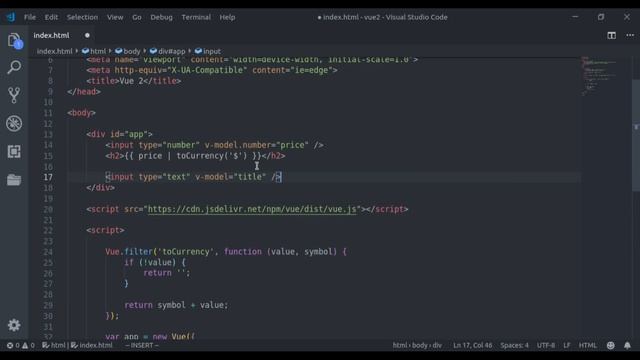Image resolution: width=640 pixels, height=360 pixels.
Task: Click the split editor icon
Action: (x=611, y=36)
